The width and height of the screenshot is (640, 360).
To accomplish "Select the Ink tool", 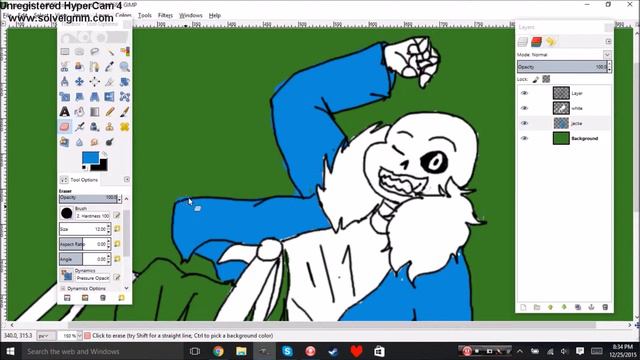I will 94,127.
